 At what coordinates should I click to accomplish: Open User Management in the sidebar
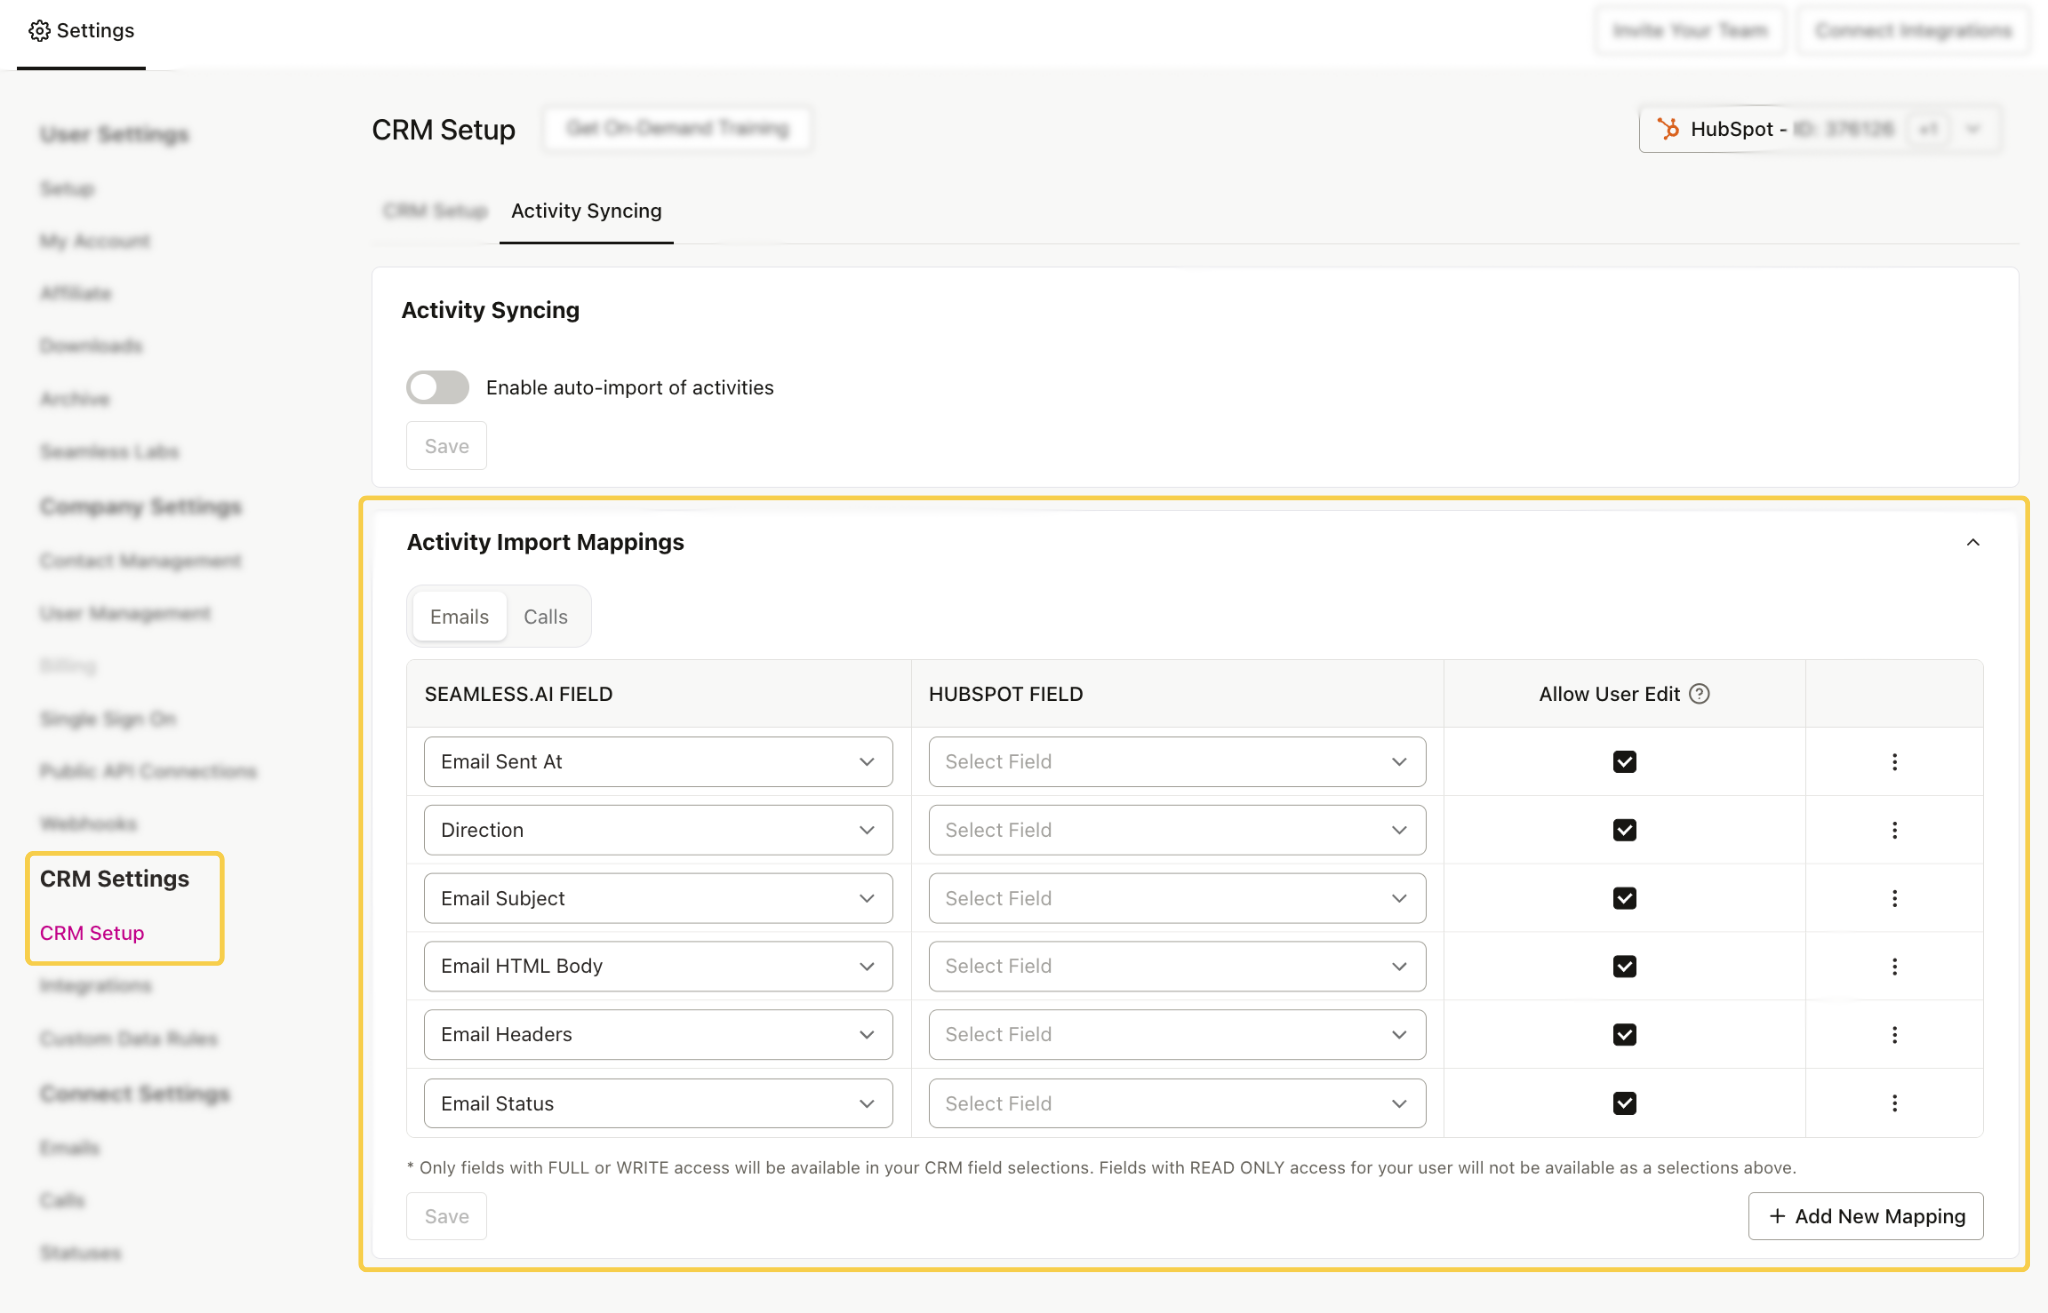tap(125, 613)
